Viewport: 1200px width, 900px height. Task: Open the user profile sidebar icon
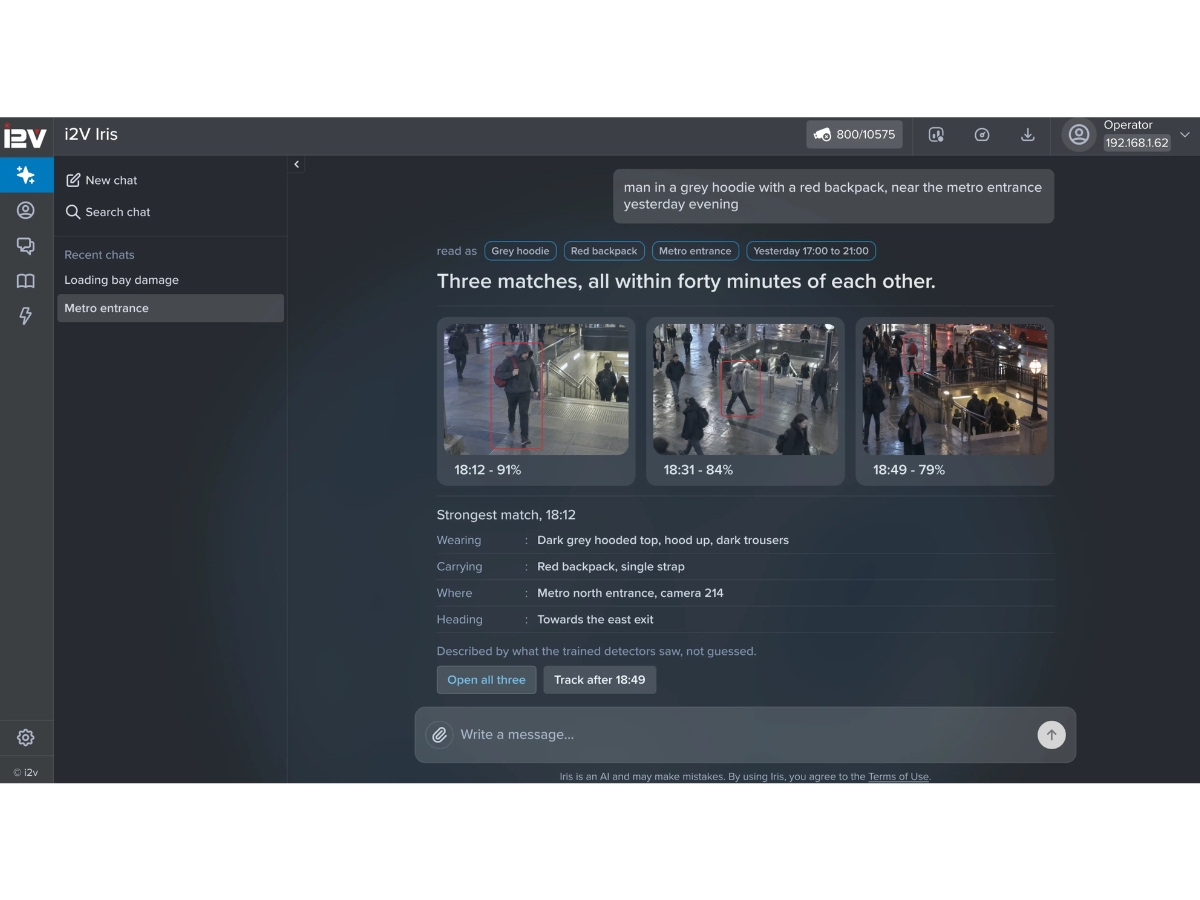click(26, 210)
